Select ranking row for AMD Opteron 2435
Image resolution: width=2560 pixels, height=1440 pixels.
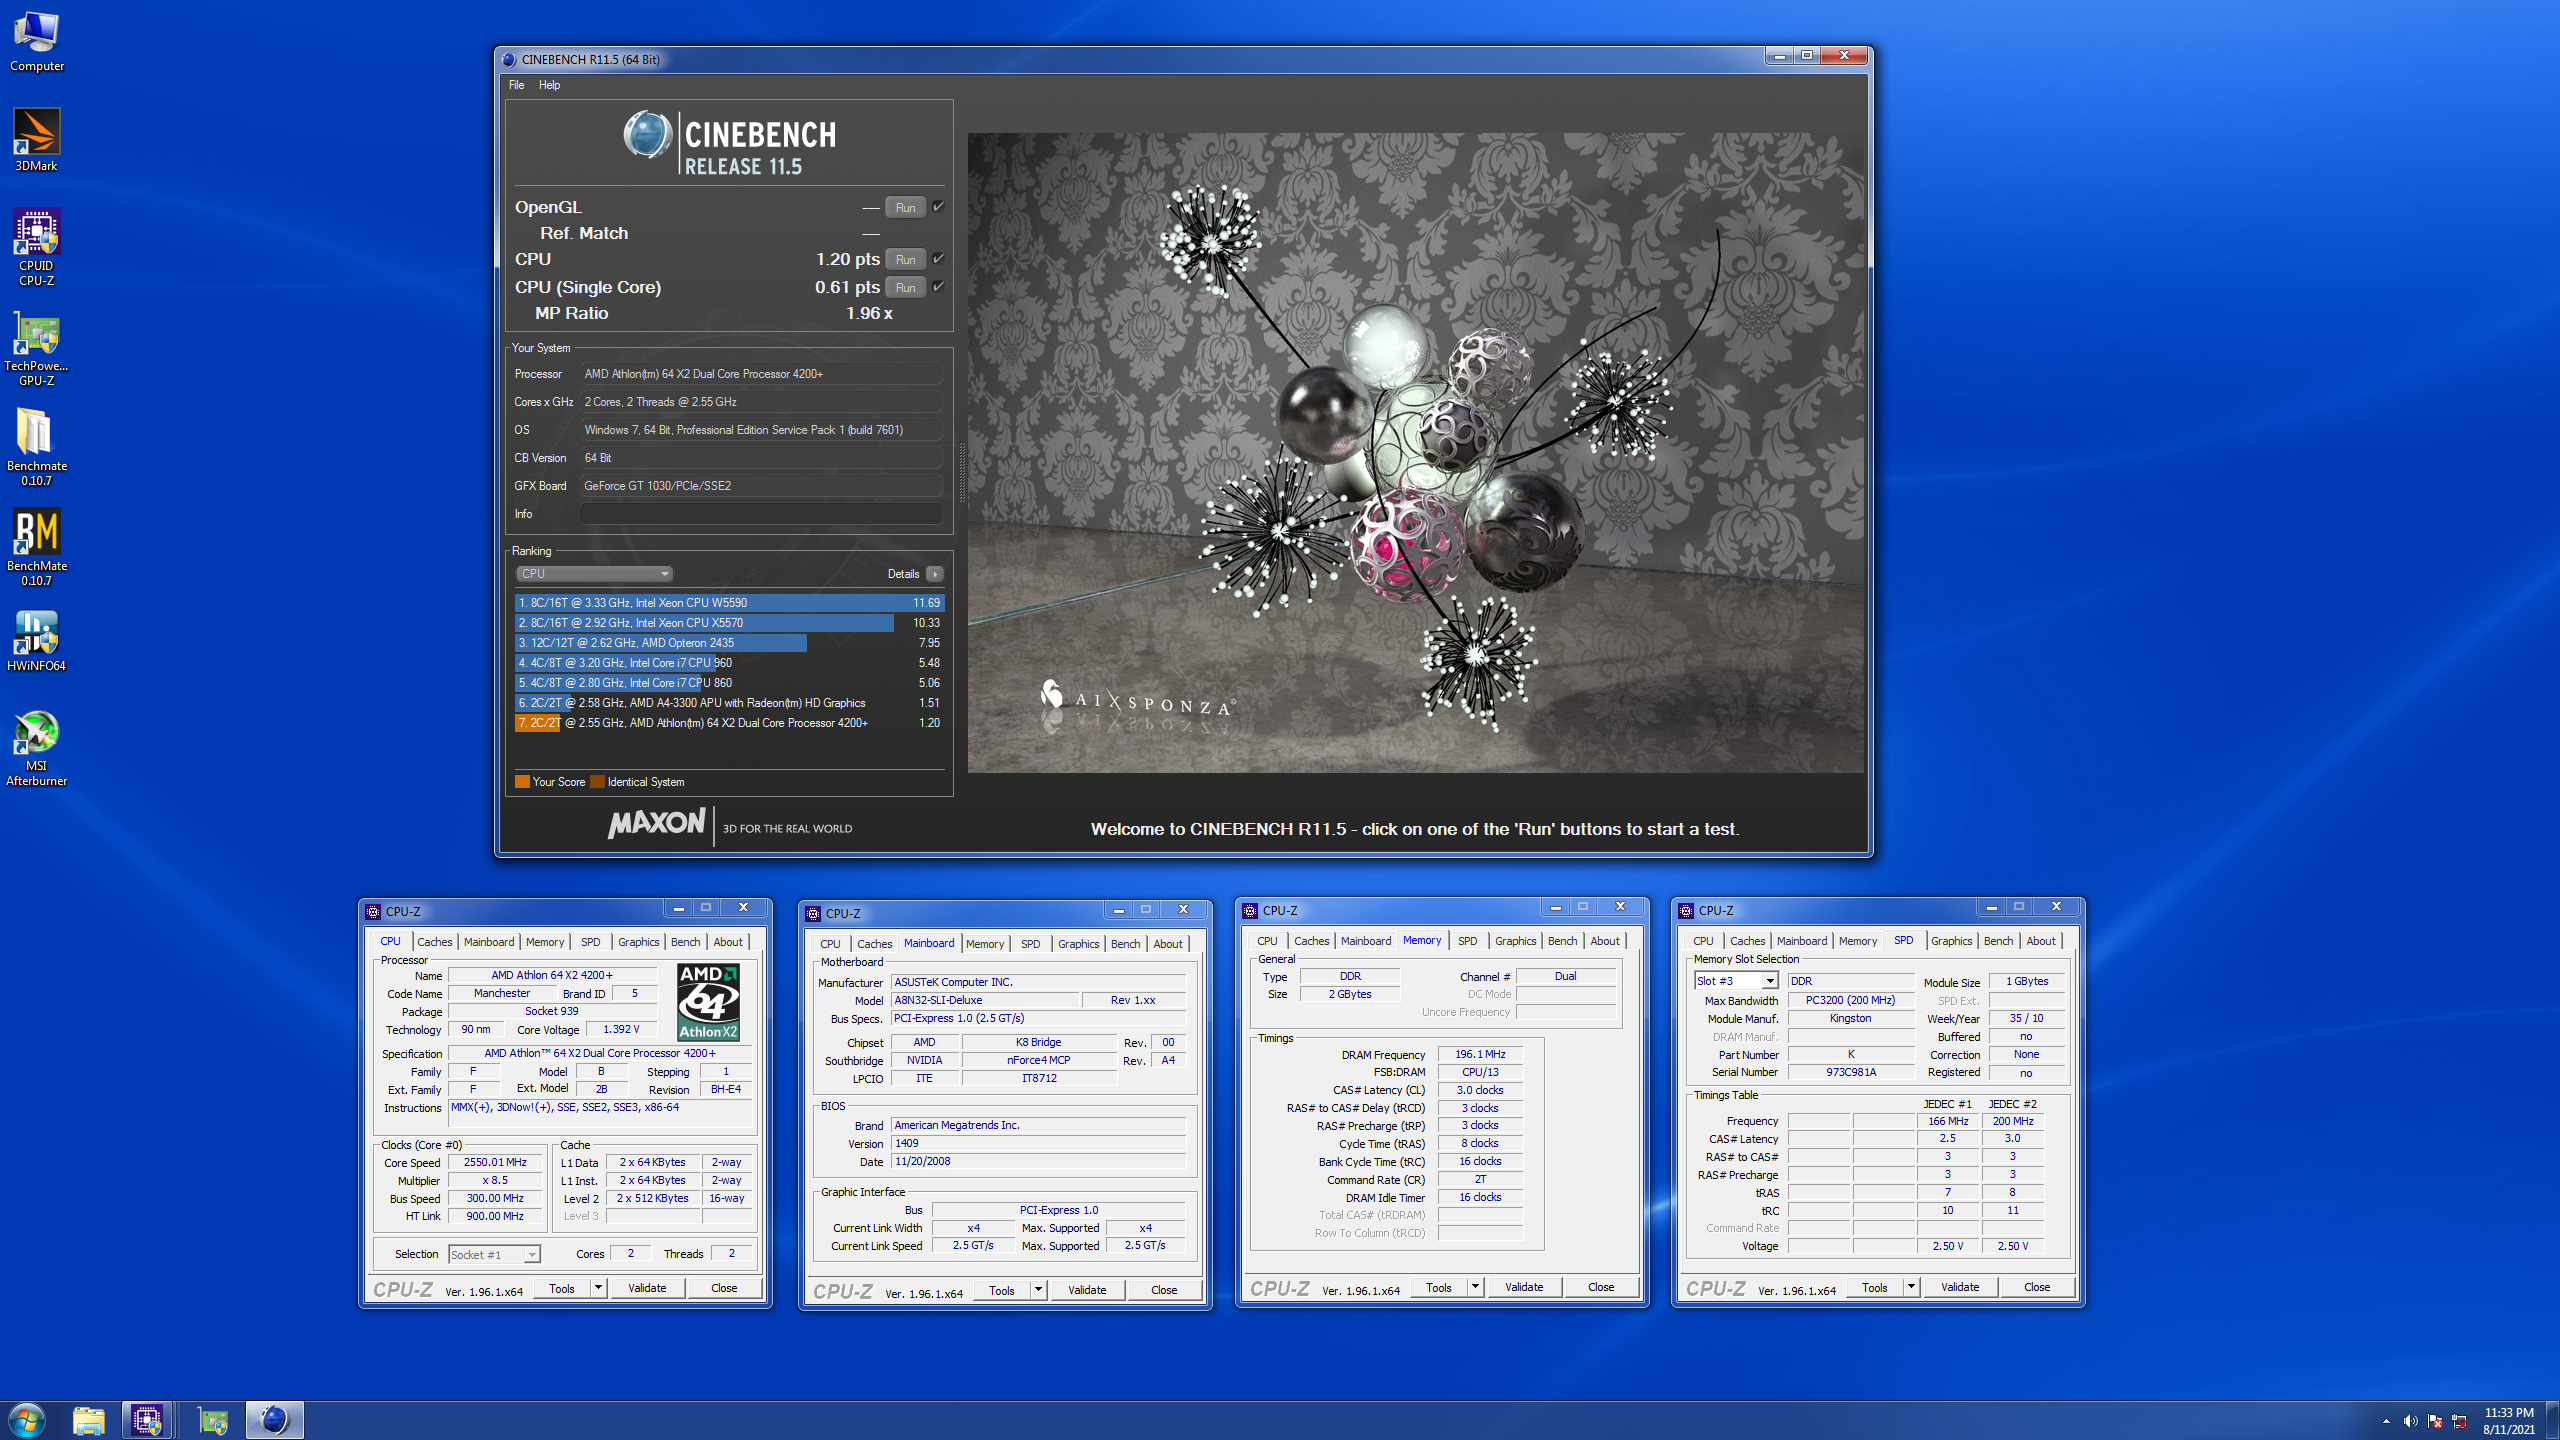click(x=730, y=643)
